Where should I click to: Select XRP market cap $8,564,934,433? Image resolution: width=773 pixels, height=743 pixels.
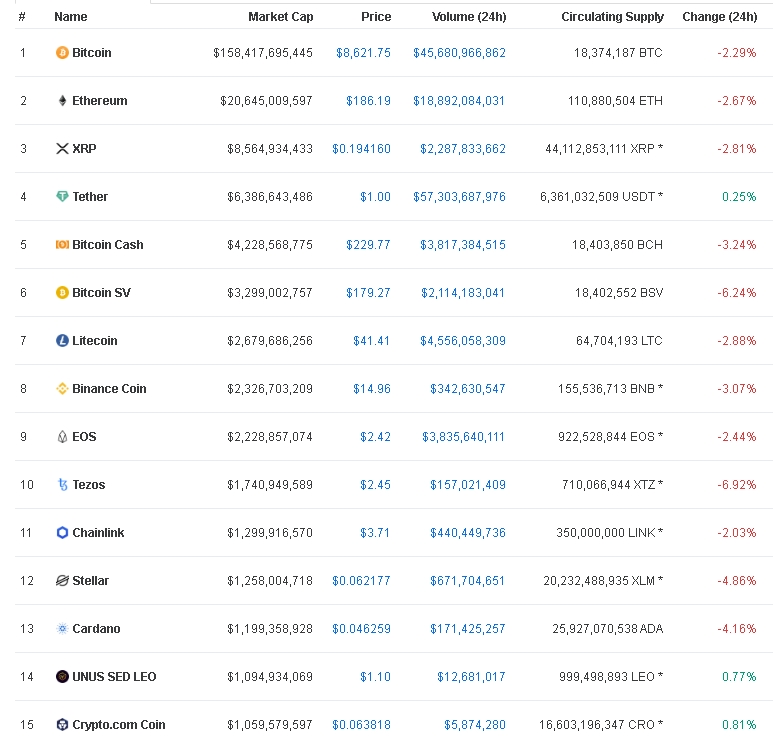270,148
